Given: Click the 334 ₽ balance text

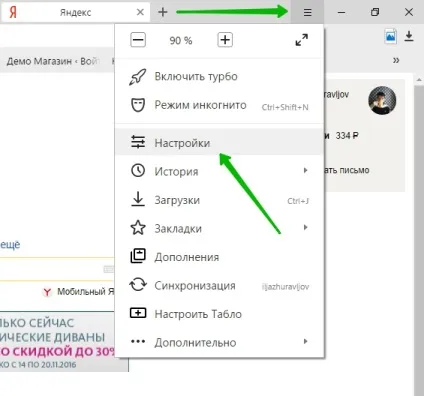Looking at the screenshot, I should (x=347, y=136).
